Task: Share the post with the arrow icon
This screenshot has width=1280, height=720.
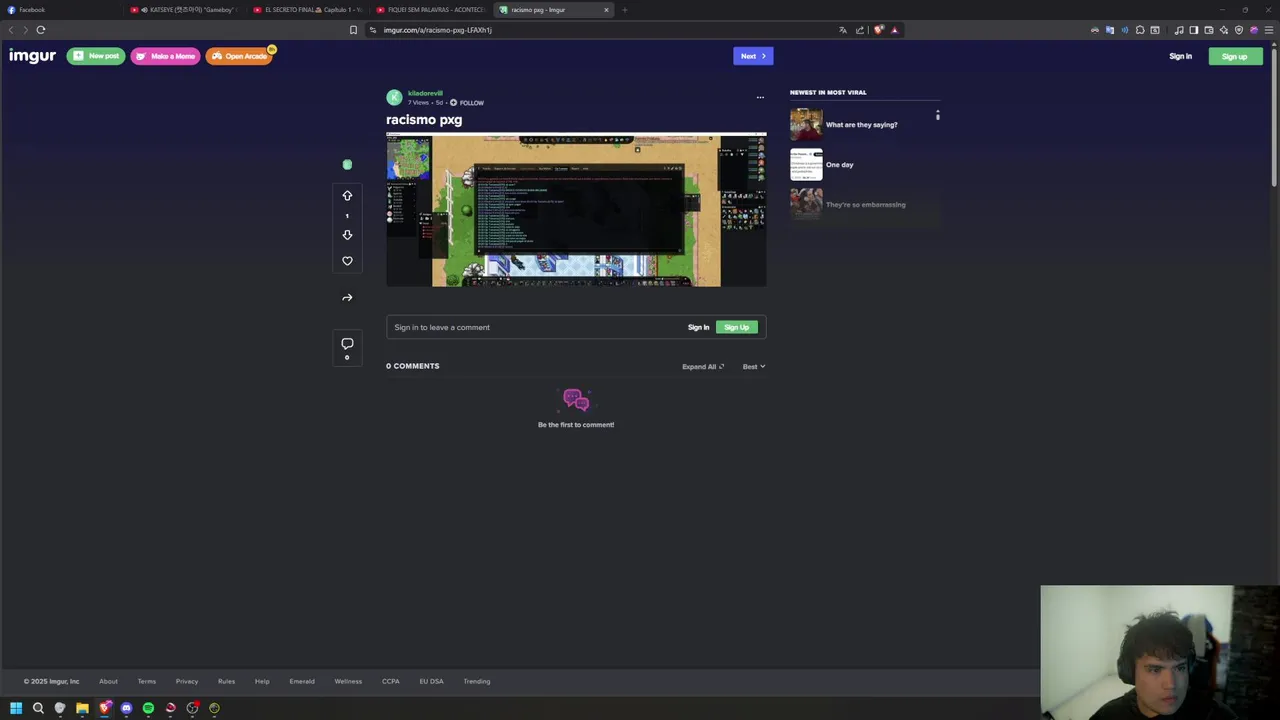Action: click(347, 297)
